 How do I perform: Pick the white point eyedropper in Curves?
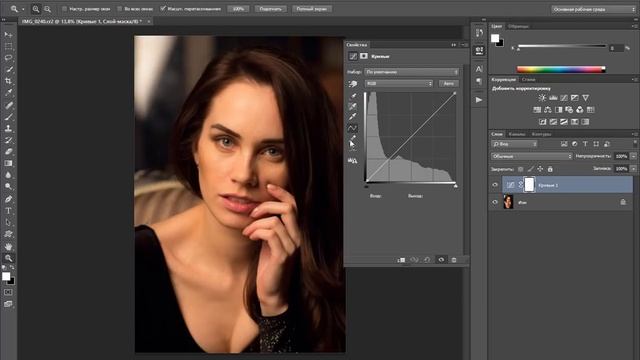coord(353,117)
